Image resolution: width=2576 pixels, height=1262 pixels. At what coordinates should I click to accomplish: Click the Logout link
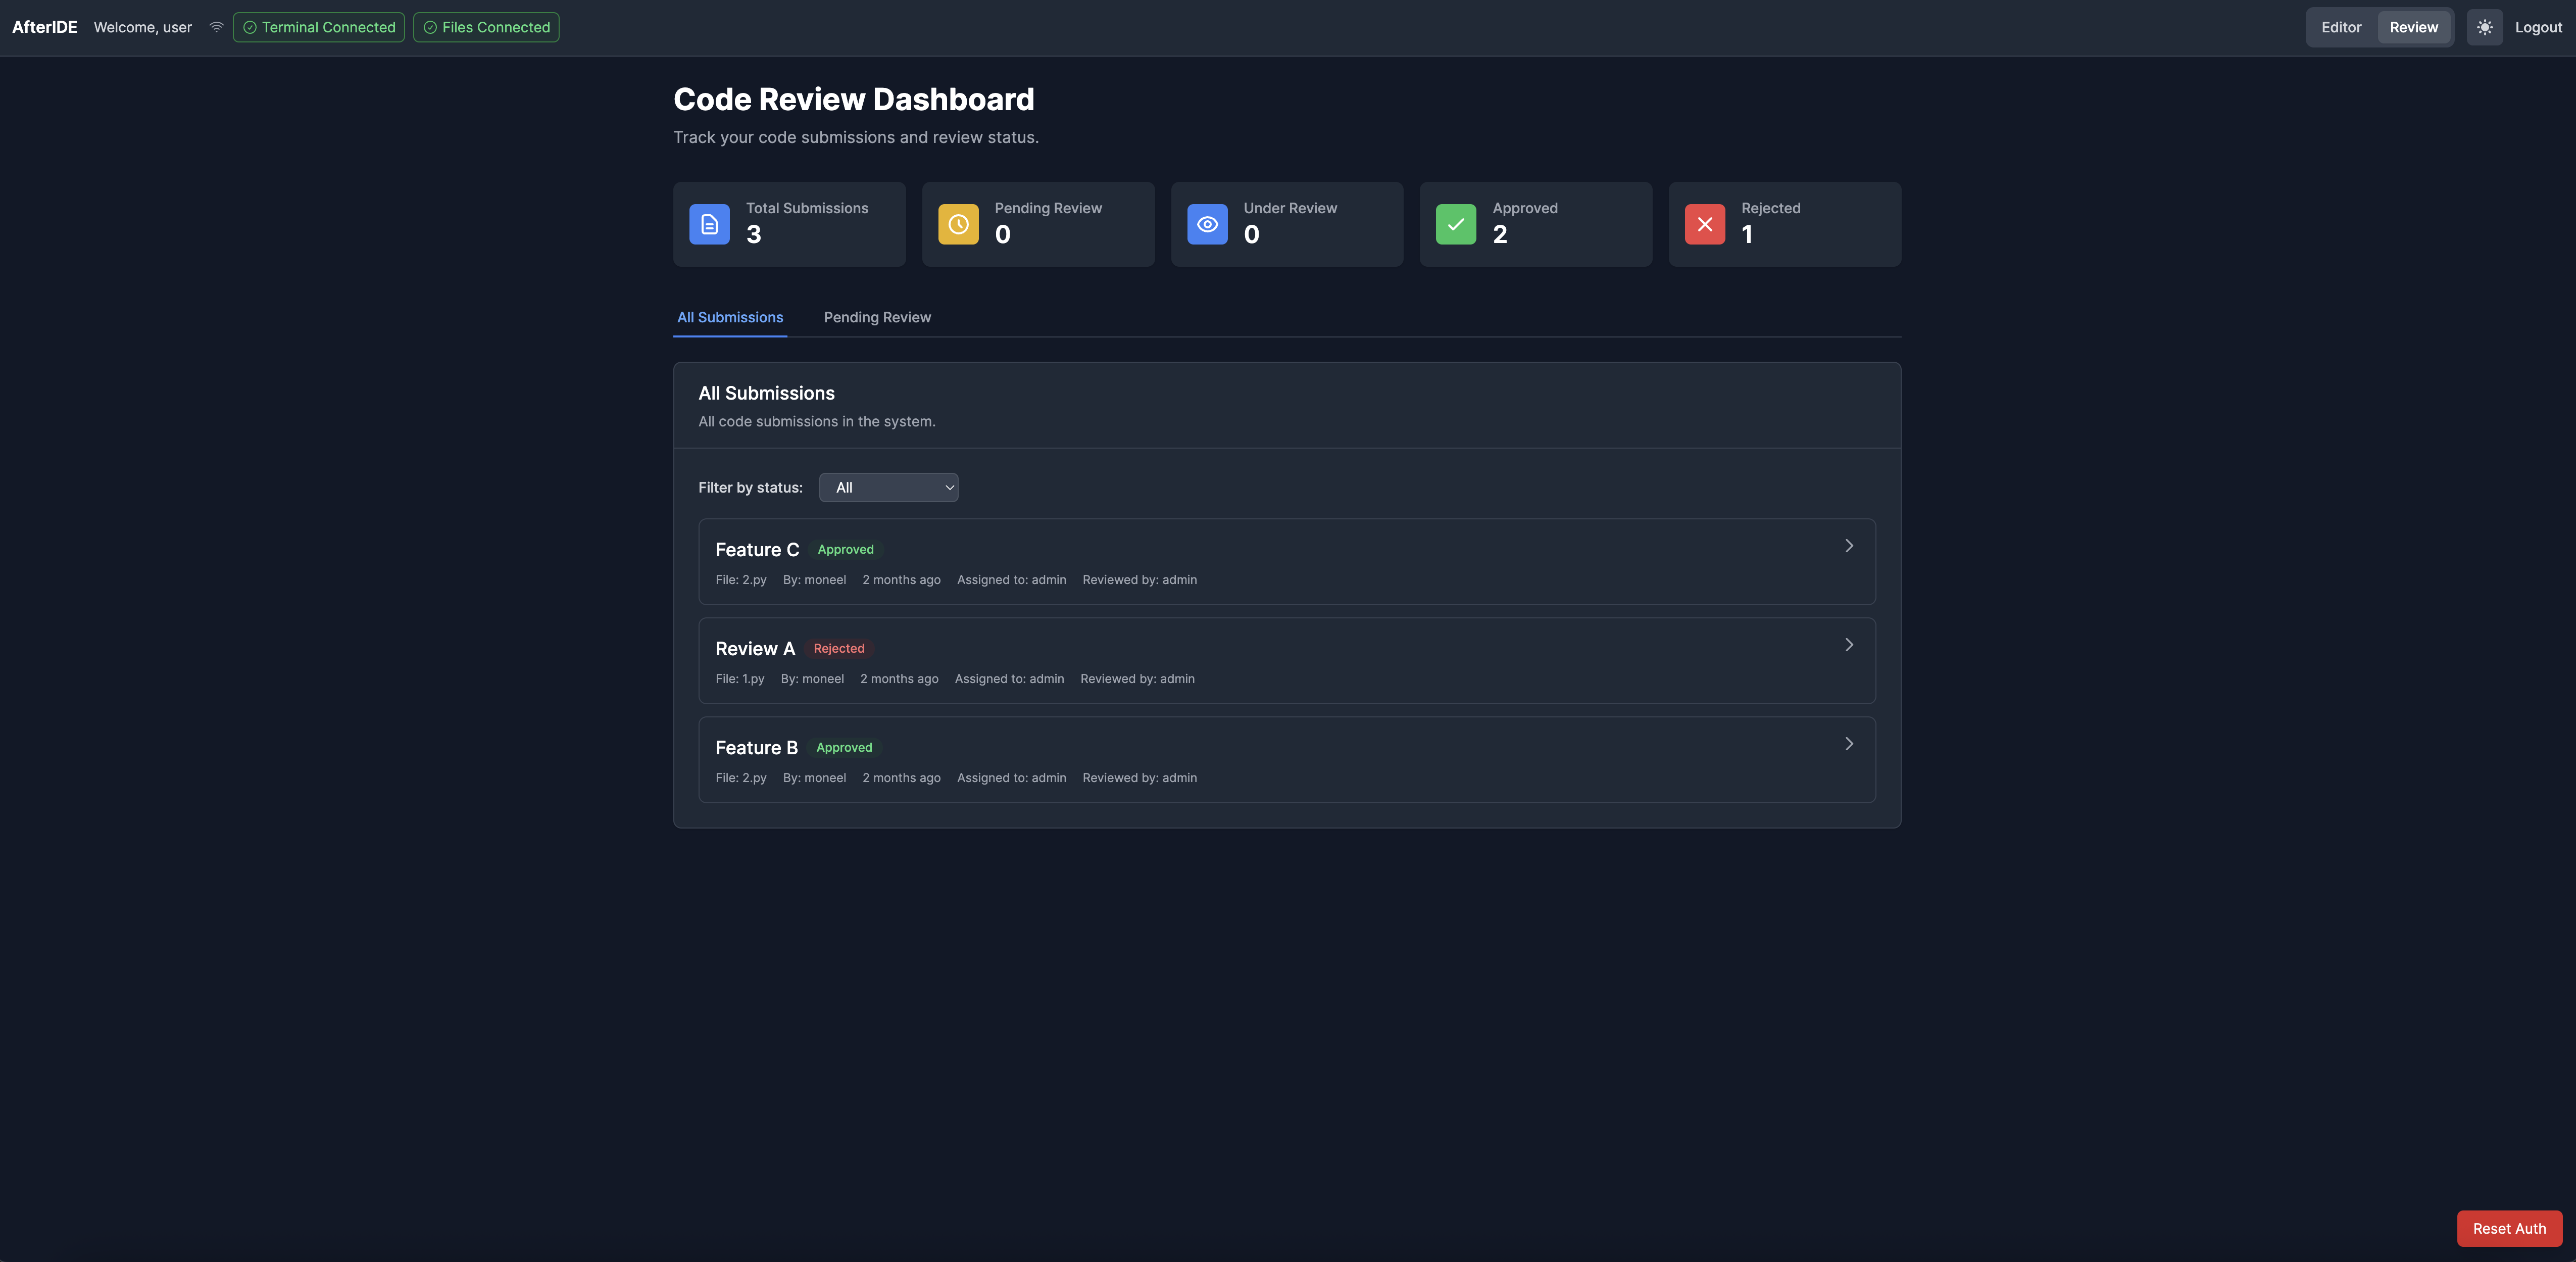(2538, 27)
